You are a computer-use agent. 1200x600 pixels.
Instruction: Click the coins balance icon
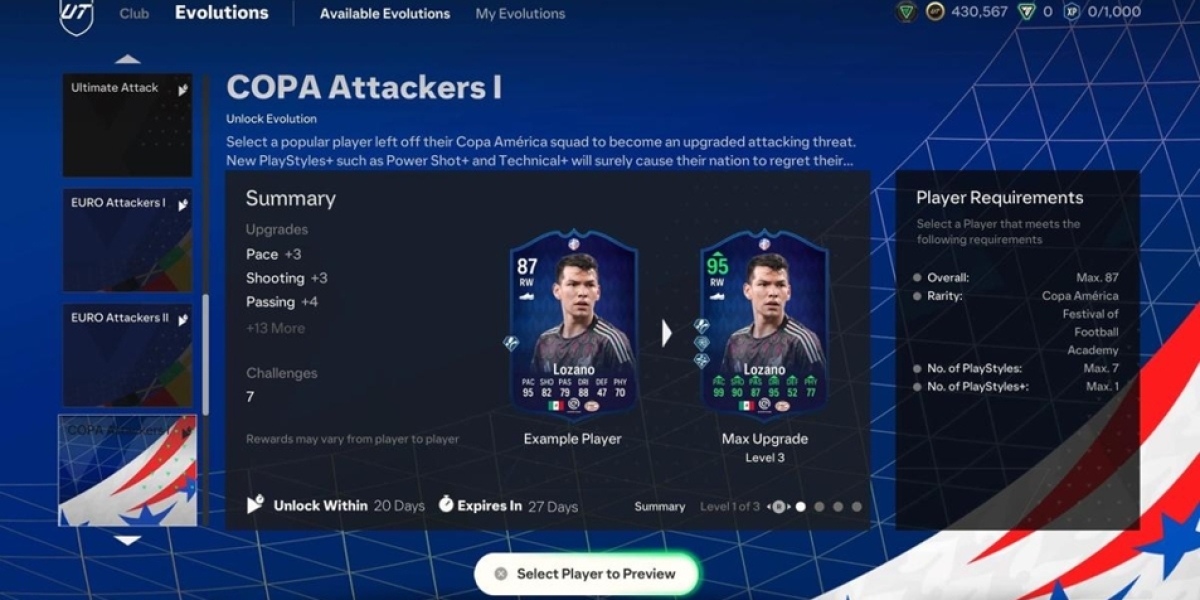click(935, 12)
